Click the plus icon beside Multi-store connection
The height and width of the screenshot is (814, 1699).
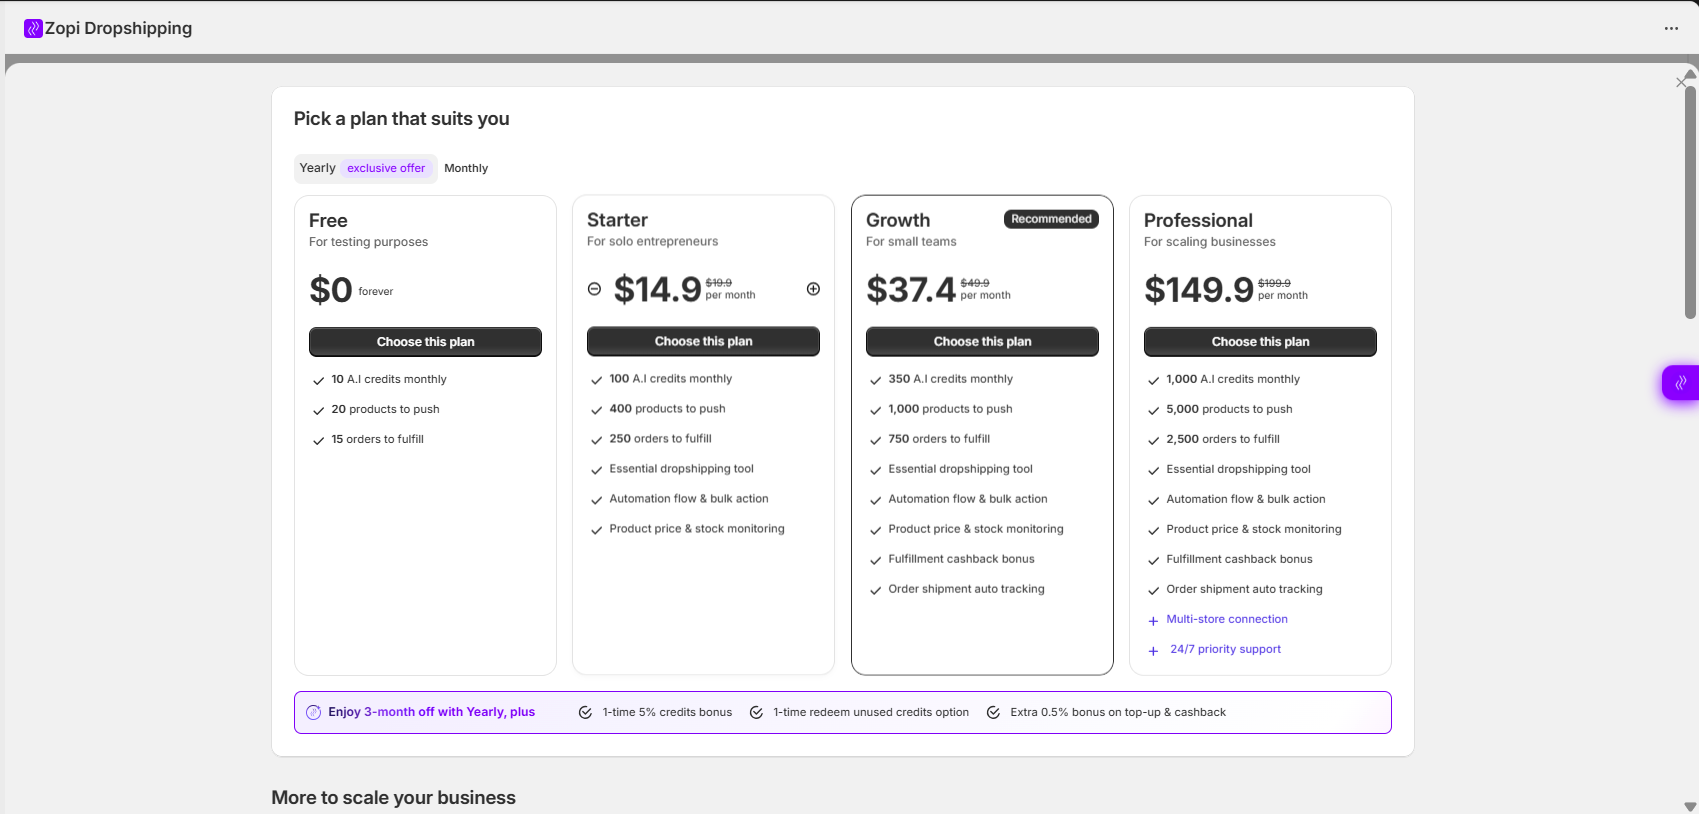pyautogui.click(x=1153, y=621)
